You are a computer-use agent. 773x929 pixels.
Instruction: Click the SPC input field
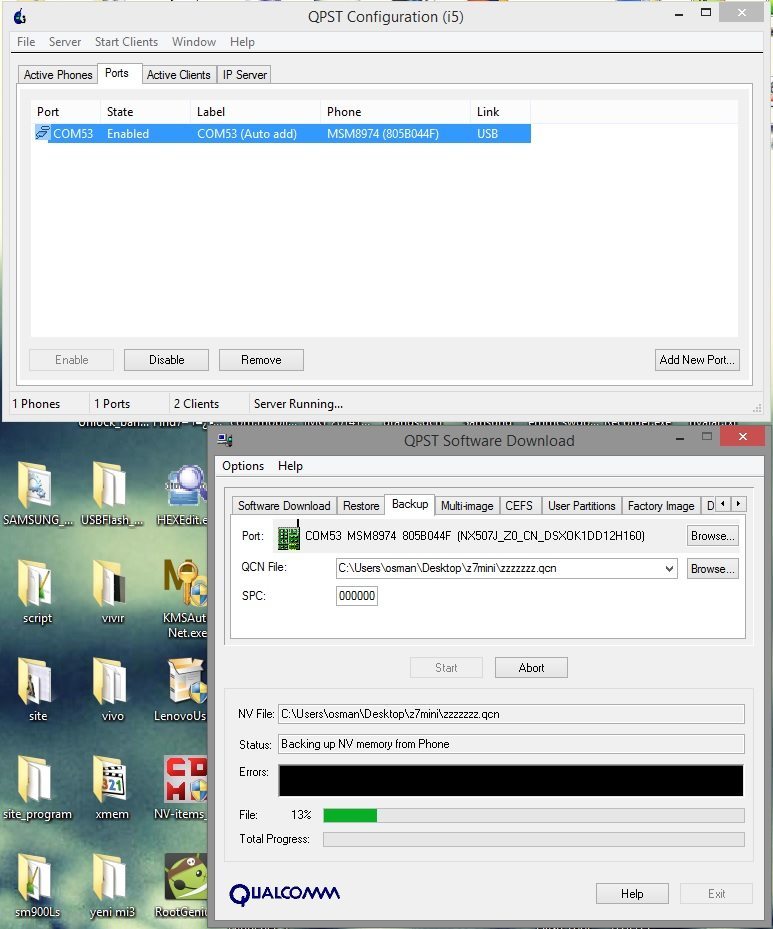coord(357,596)
